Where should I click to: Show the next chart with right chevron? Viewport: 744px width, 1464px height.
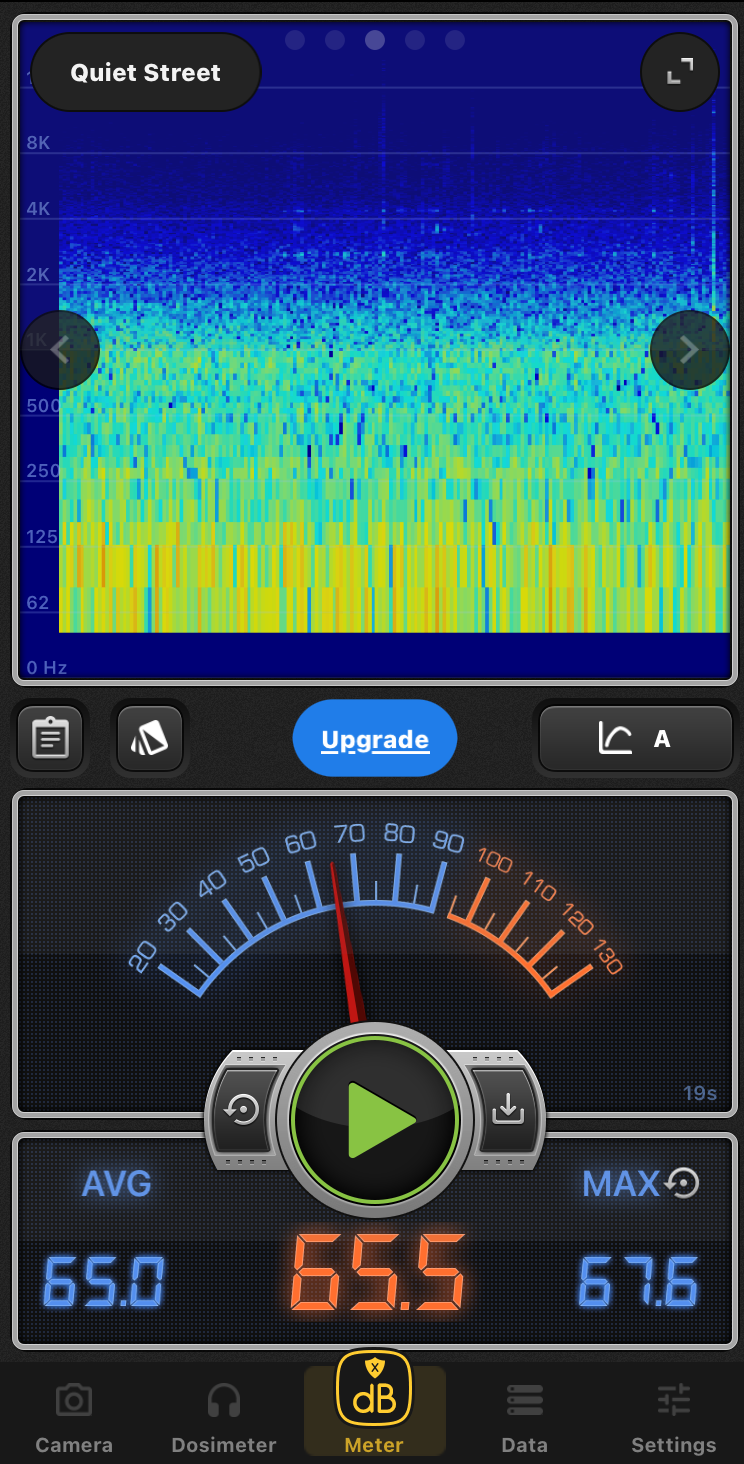tap(689, 350)
